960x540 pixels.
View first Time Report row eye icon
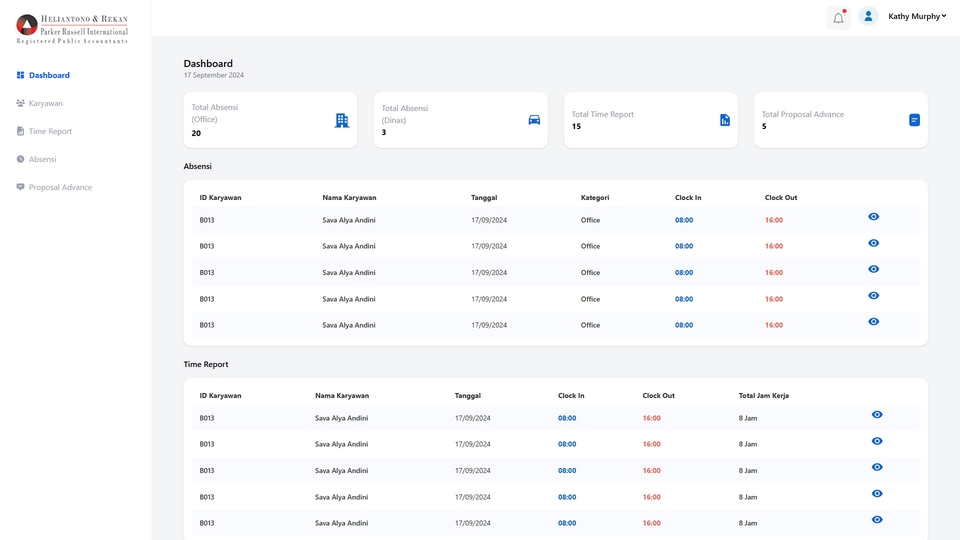pos(877,415)
